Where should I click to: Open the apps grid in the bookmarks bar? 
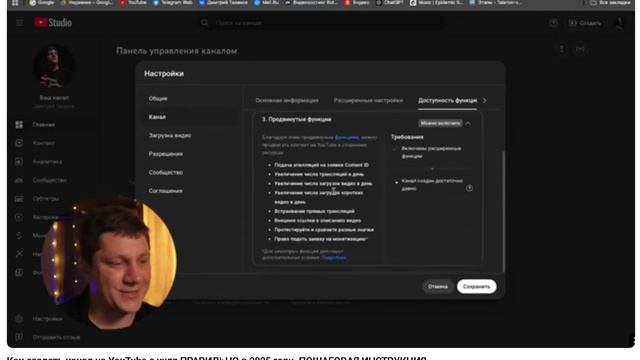pos(15,3)
